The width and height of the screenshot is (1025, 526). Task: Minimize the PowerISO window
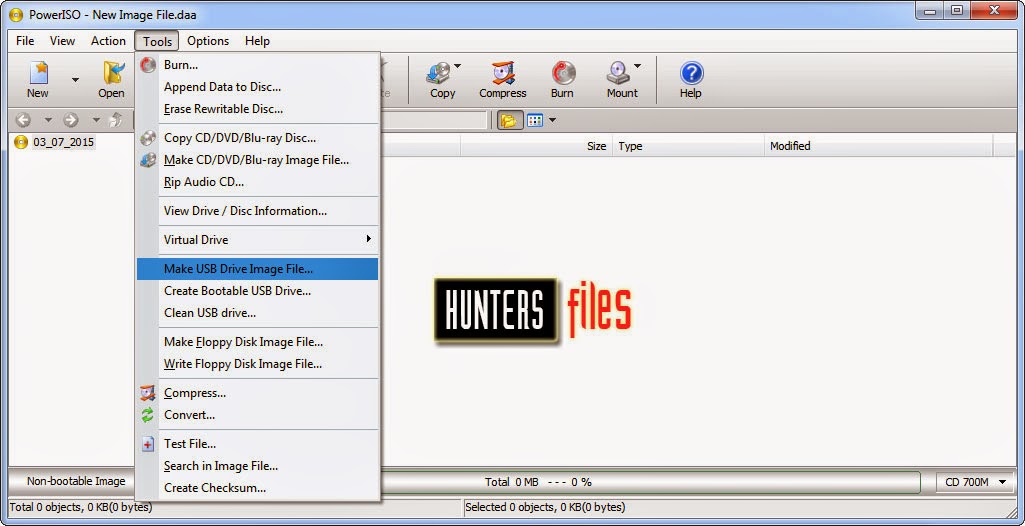[x=928, y=11]
